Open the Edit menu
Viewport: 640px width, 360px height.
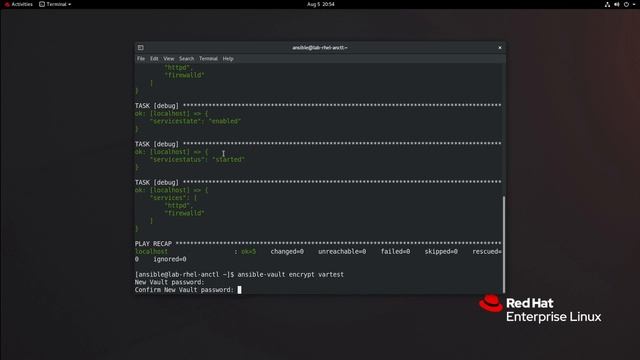pos(154,59)
